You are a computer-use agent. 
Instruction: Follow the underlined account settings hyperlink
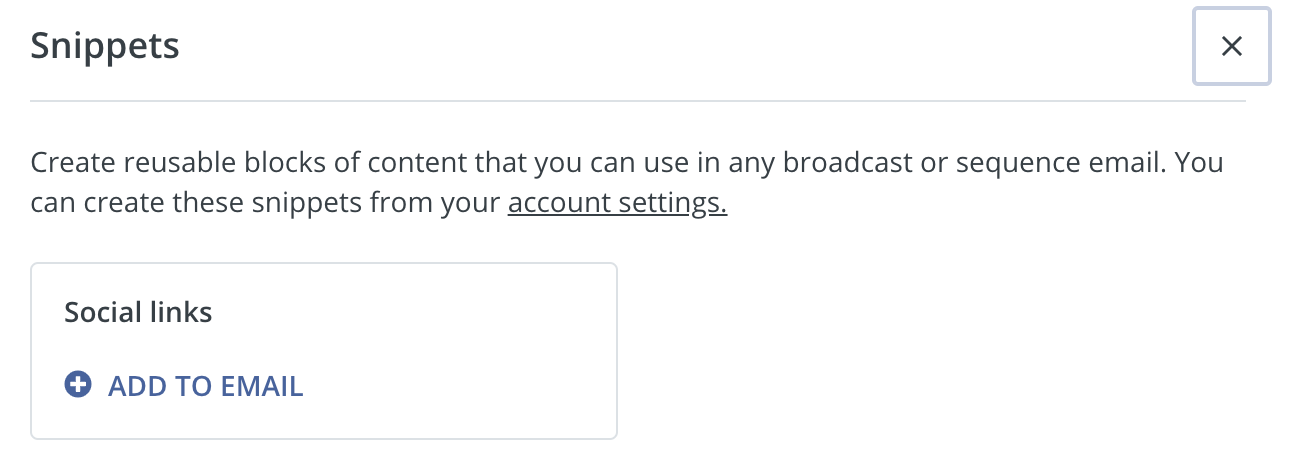tap(617, 204)
